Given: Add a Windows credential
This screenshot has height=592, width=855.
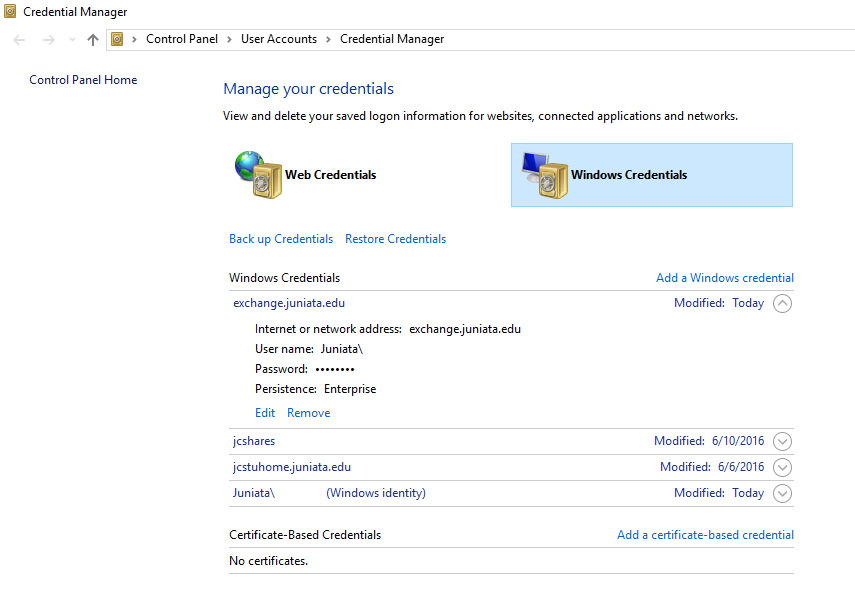Looking at the screenshot, I should tap(725, 278).
